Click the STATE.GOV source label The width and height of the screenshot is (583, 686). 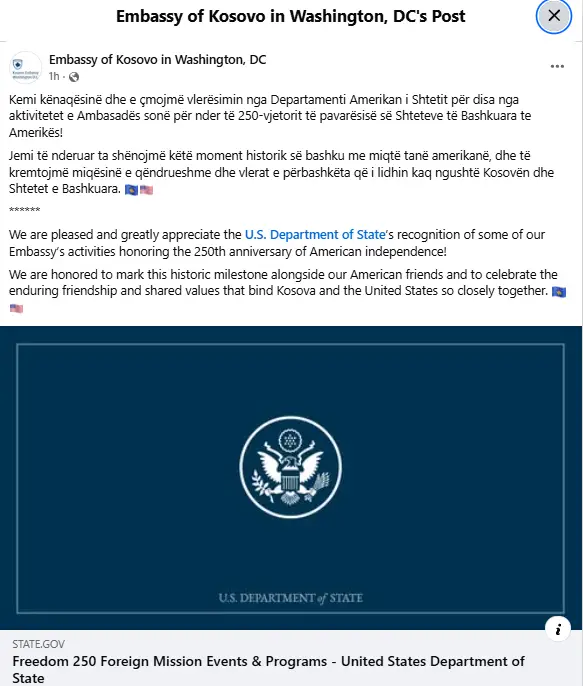(38, 644)
